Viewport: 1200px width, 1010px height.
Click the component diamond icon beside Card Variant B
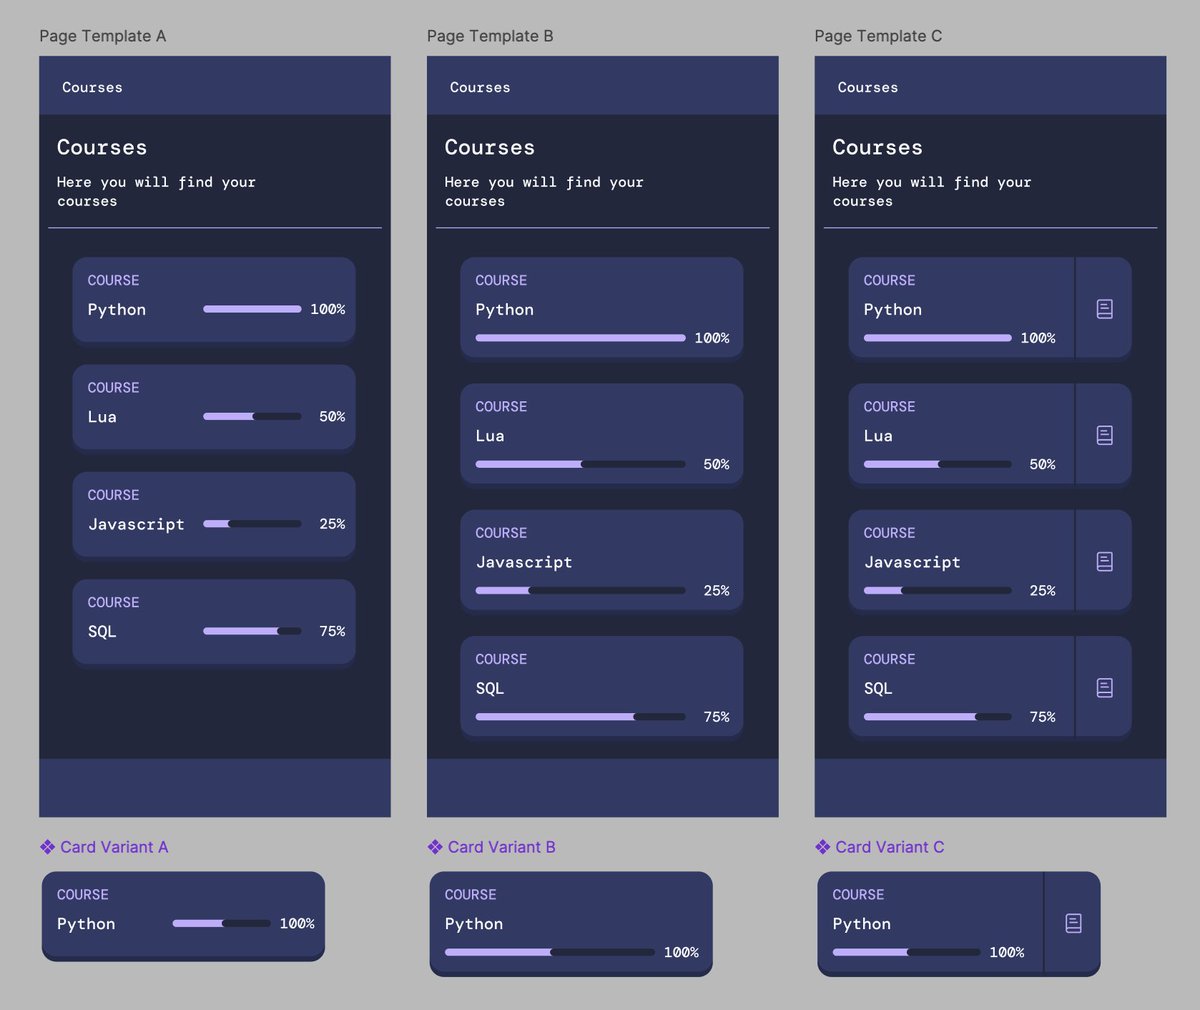click(435, 847)
